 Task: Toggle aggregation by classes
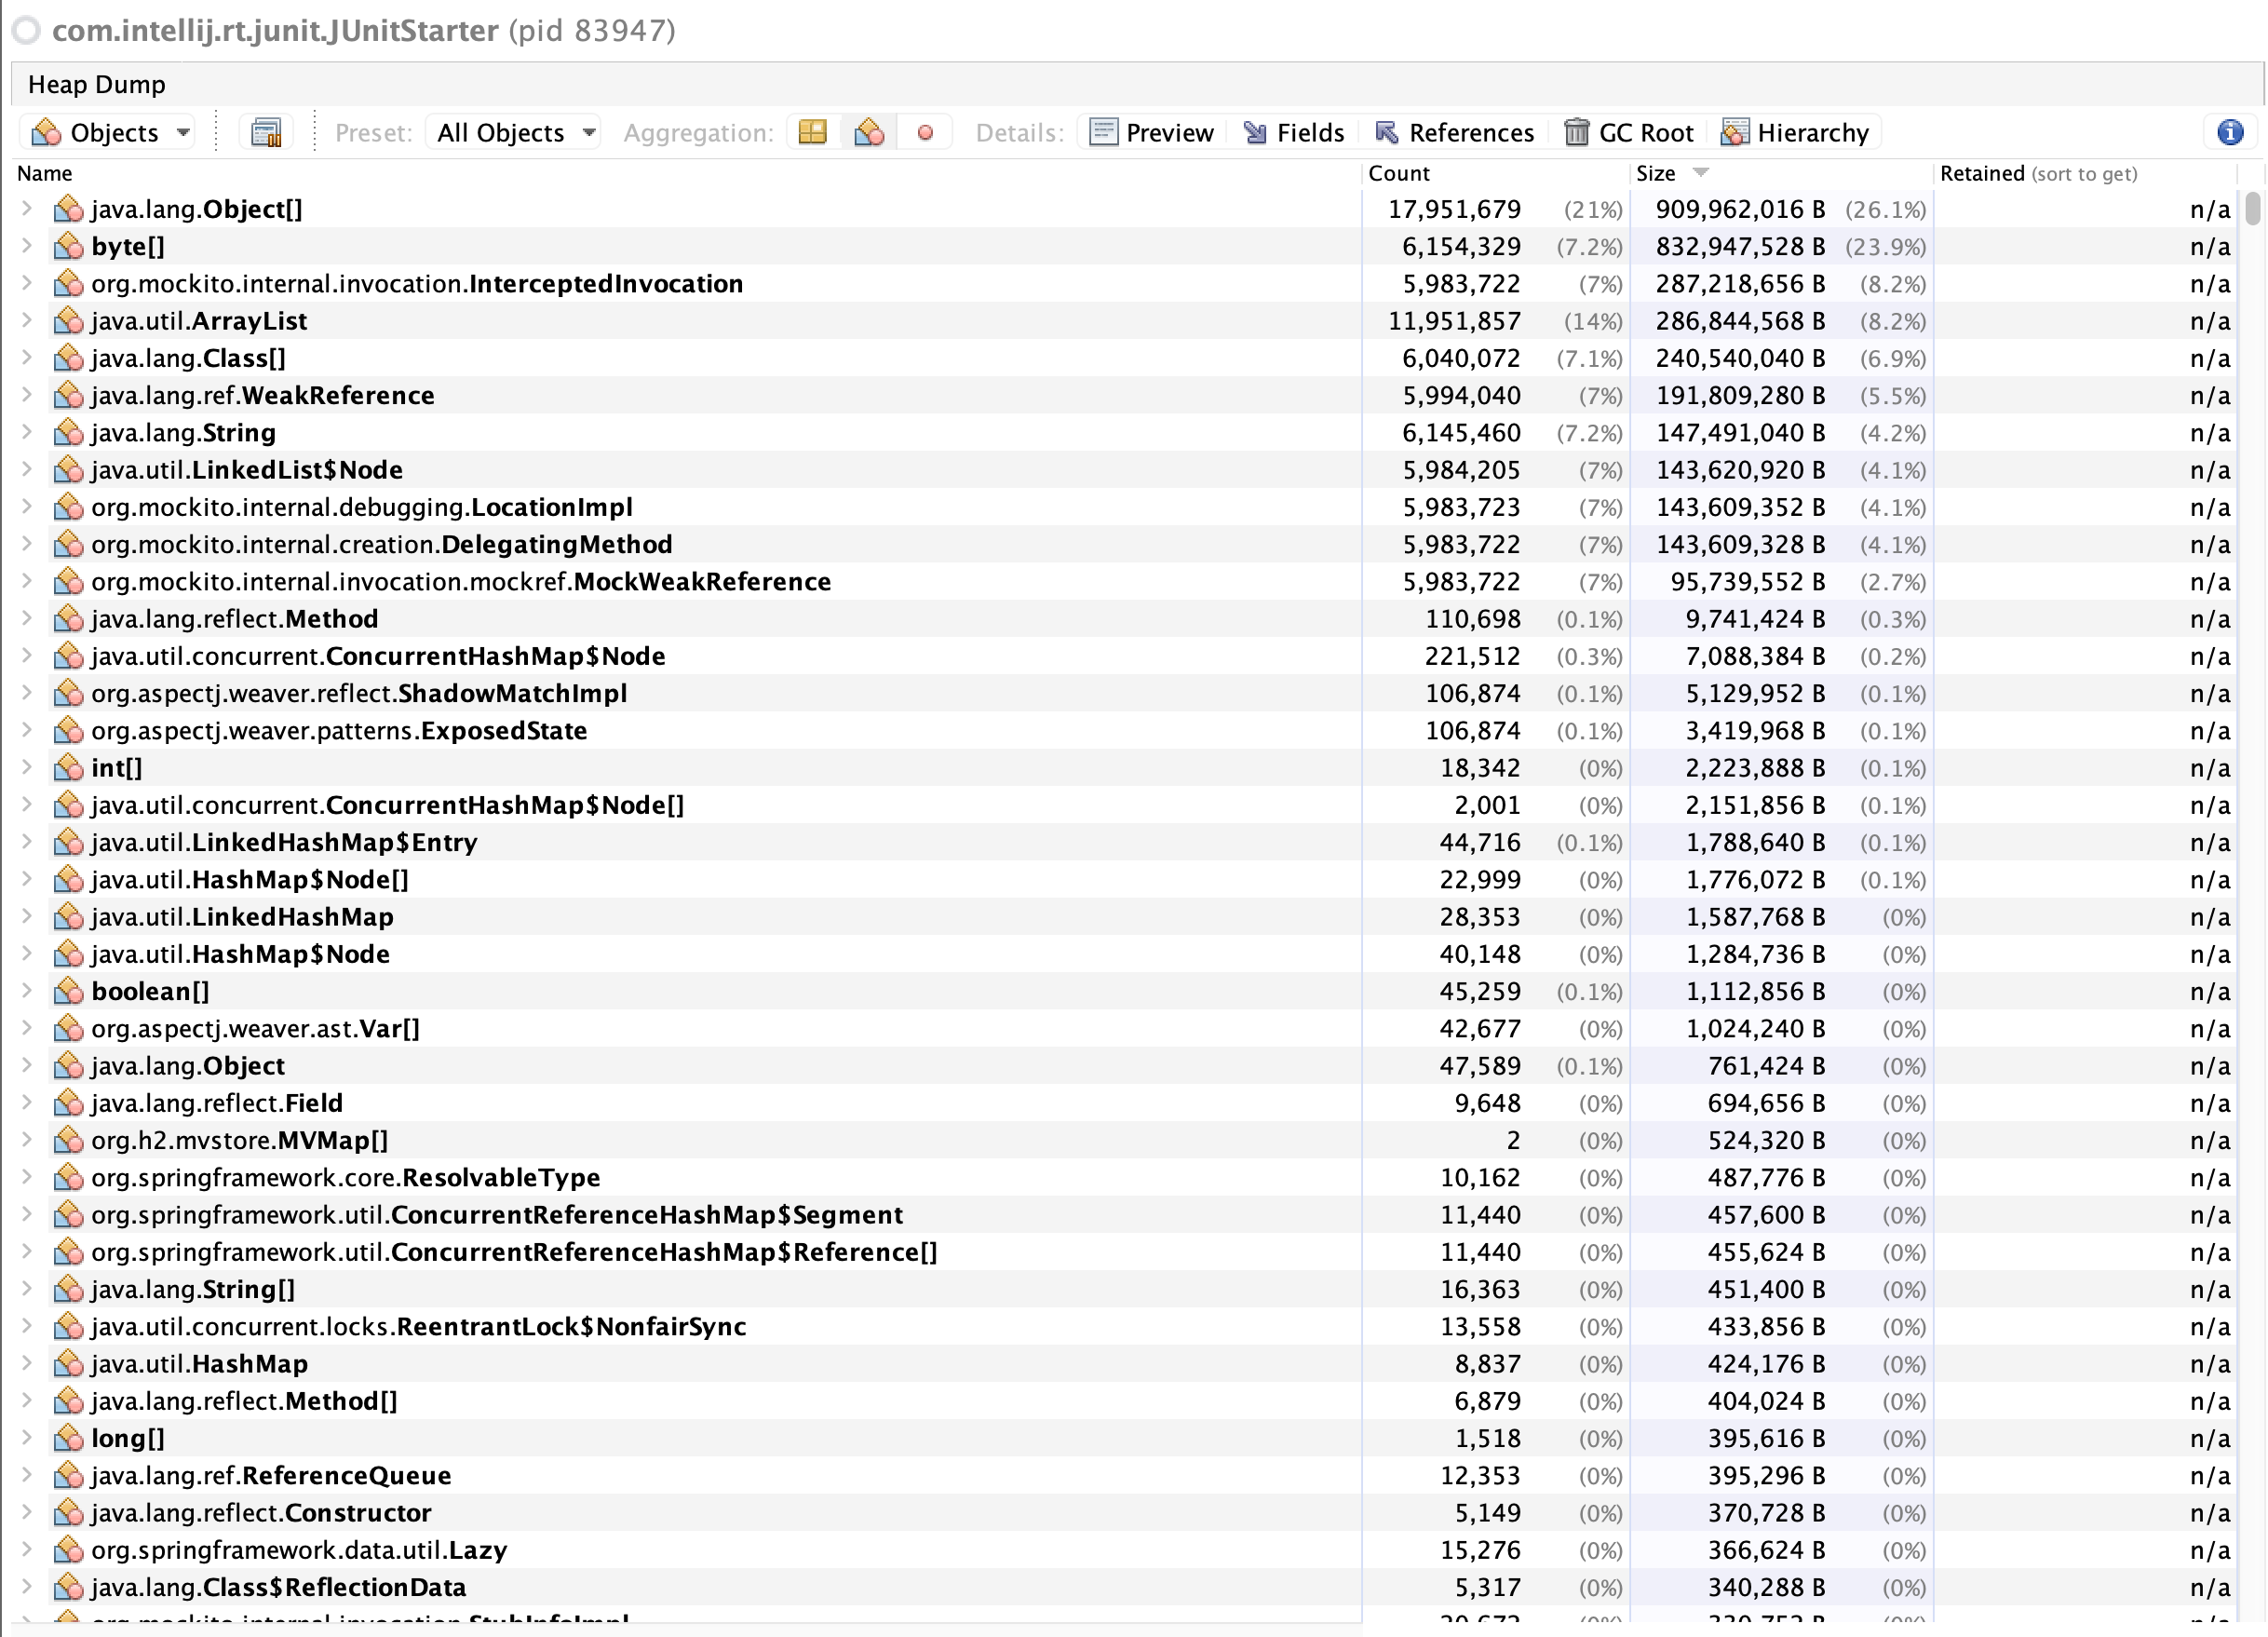[869, 132]
